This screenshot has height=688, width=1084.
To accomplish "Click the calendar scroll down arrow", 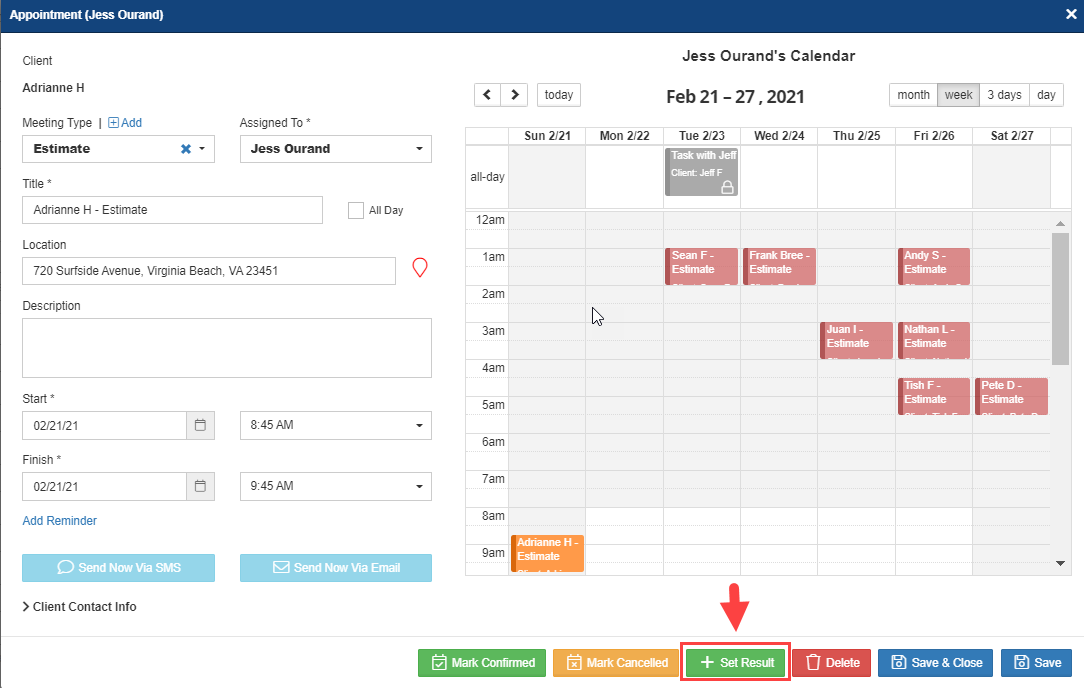I will [x=1060, y=564].
